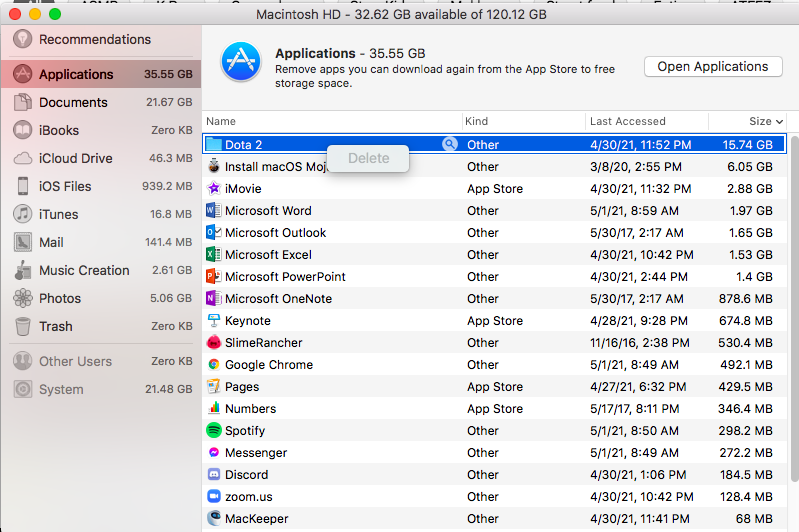Click the Microsoft Word icon
The width and height of the screenshot is (799, 532).
pyautogui.click(x=214, y=210)
